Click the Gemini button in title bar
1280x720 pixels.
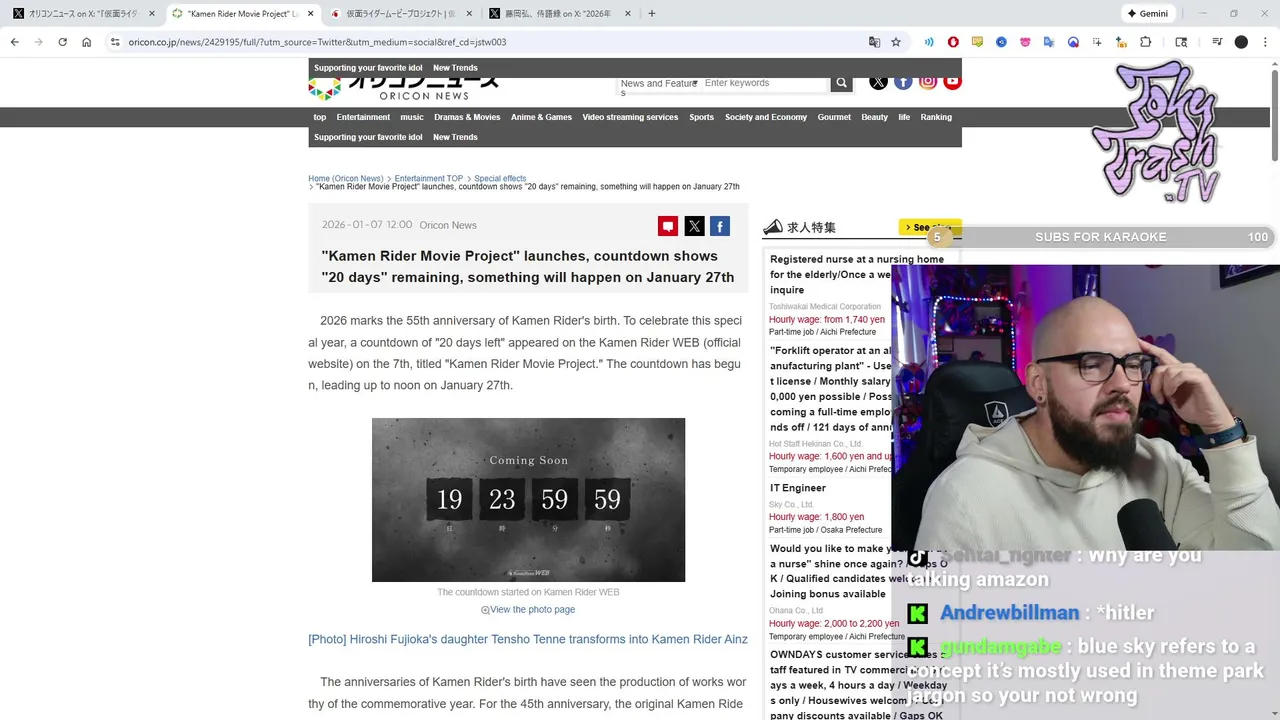pos(1147,14)
